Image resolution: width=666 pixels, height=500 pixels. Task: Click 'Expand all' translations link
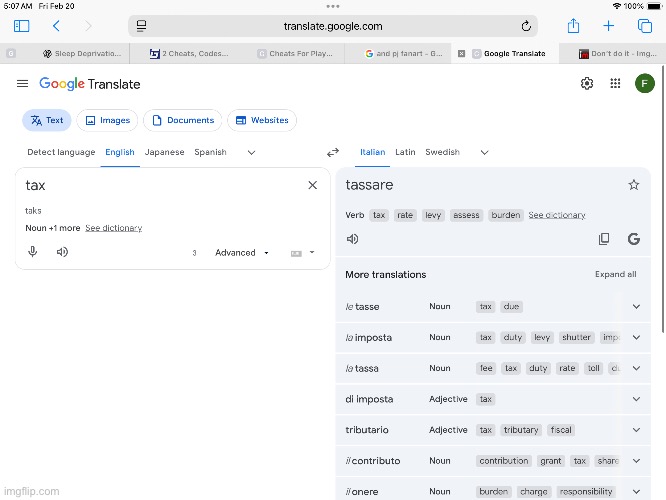[x=615, y=274]
